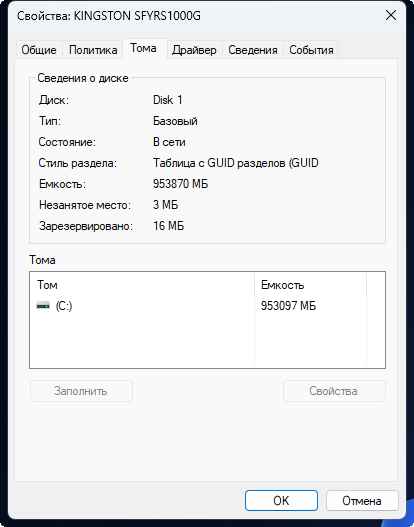Click the В сети status value

point(169,142)
